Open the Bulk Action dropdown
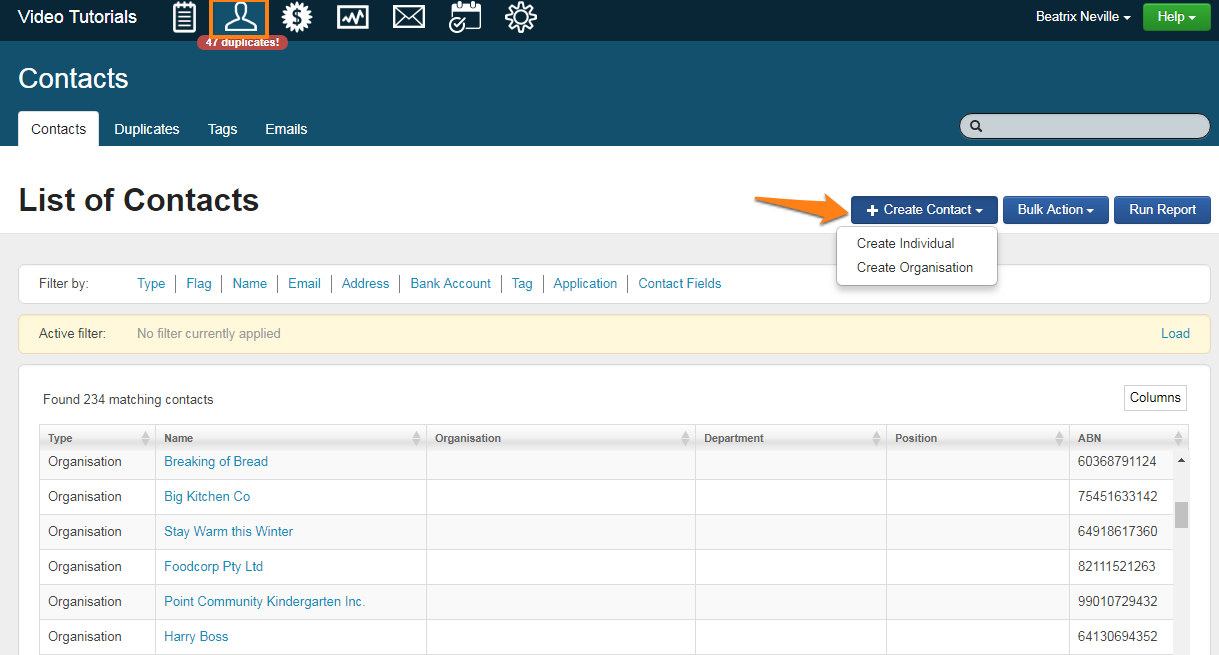Image resolution: width=1219 pixels, height=655 pixels. point(1055,210)
